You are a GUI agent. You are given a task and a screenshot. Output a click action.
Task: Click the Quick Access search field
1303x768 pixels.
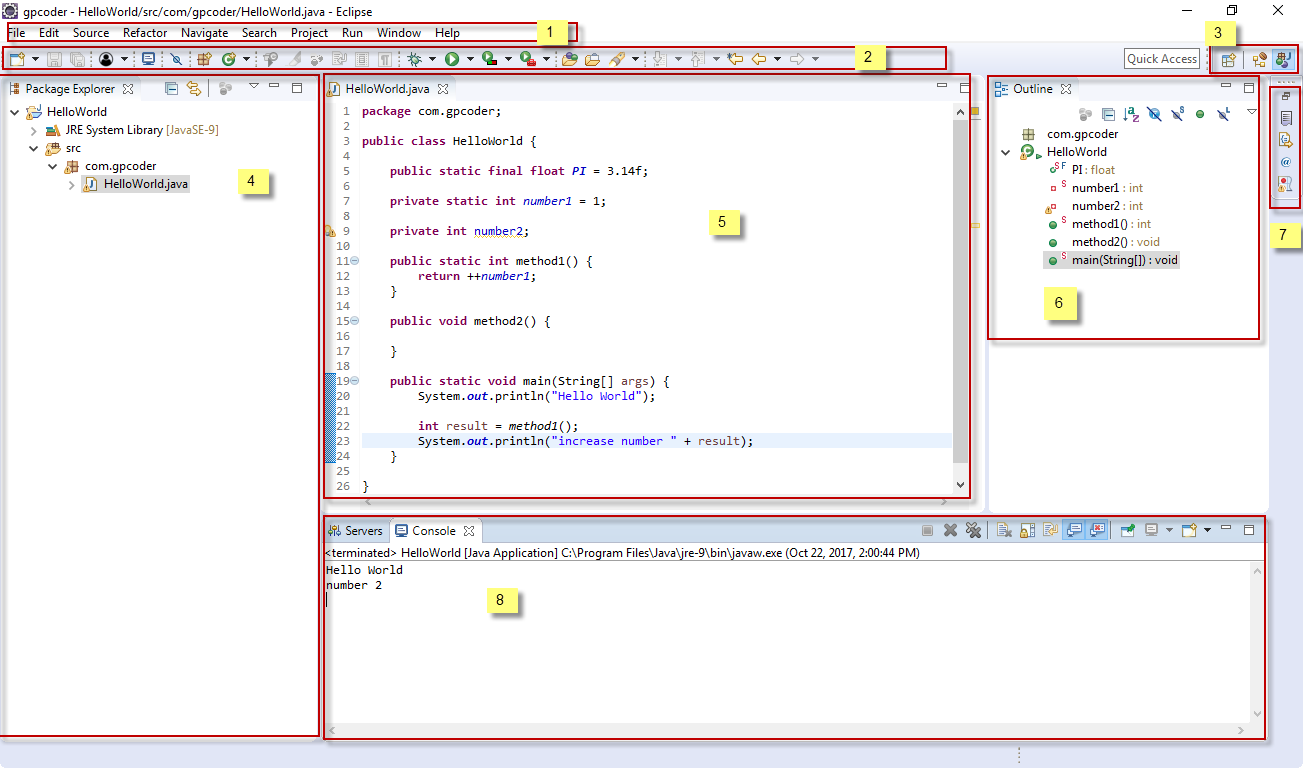[1162, 59]
